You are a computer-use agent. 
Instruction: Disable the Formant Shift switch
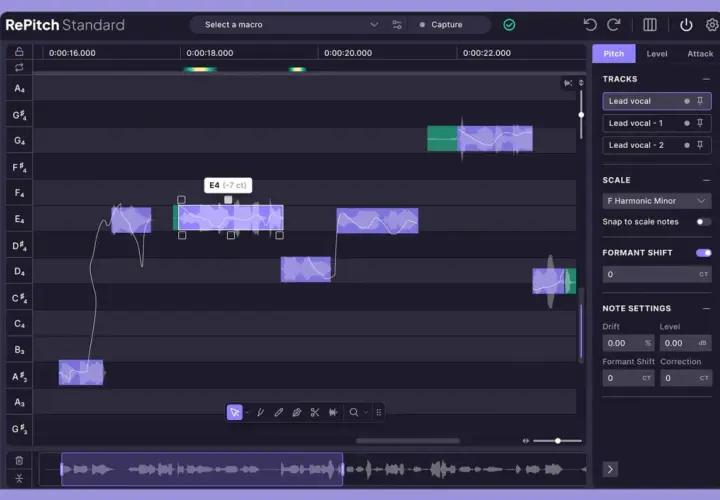[703, 253]
